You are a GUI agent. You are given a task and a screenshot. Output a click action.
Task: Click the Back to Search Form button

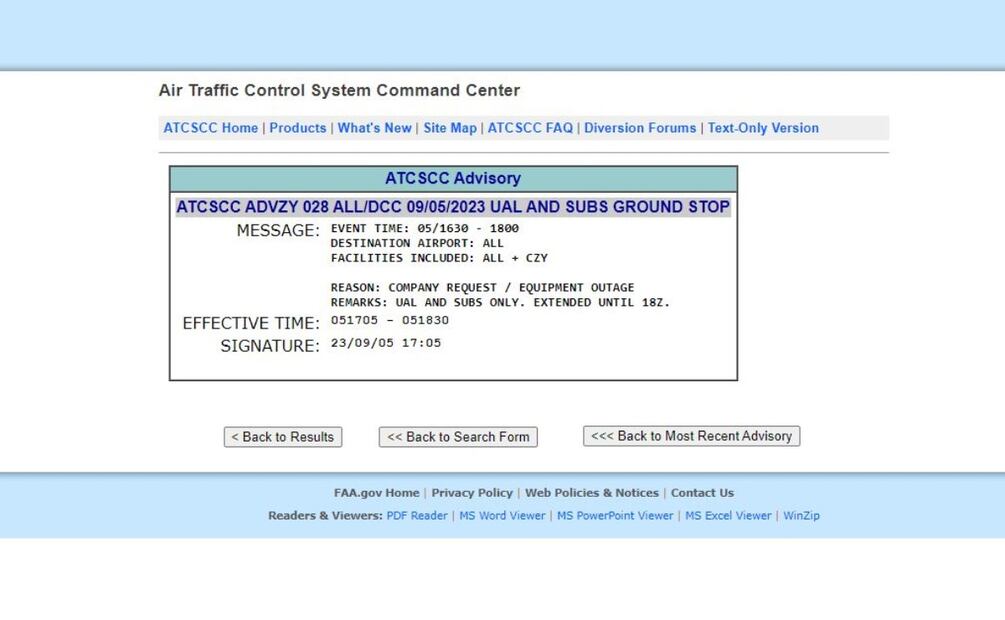click(x=458, y=437)
